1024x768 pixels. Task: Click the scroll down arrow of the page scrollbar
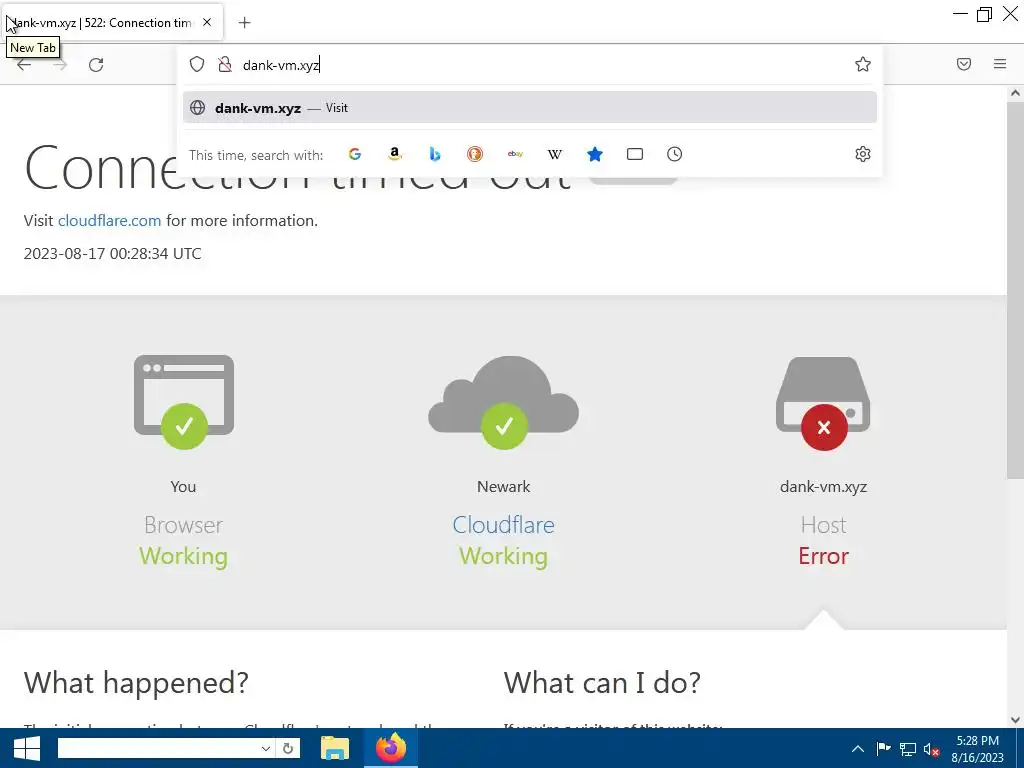click(1015, 720)
